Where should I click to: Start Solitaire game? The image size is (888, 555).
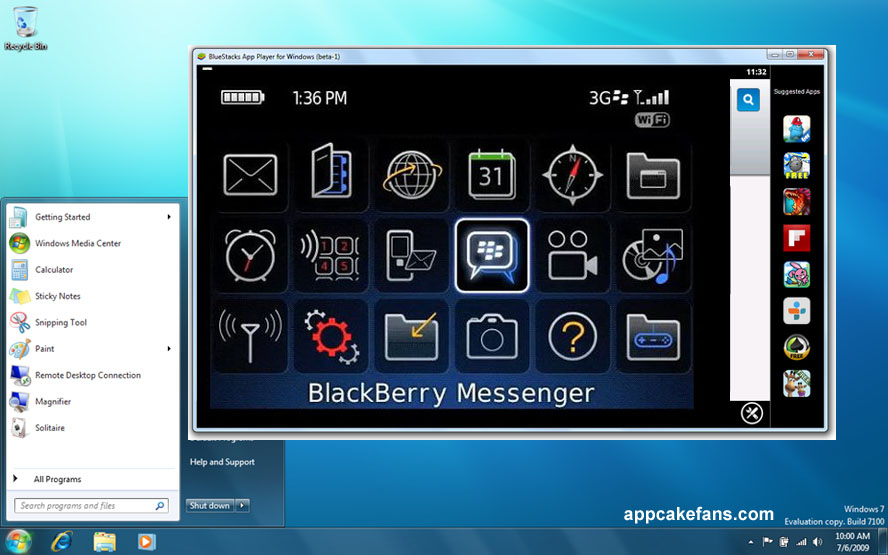(x=91, y=428)
